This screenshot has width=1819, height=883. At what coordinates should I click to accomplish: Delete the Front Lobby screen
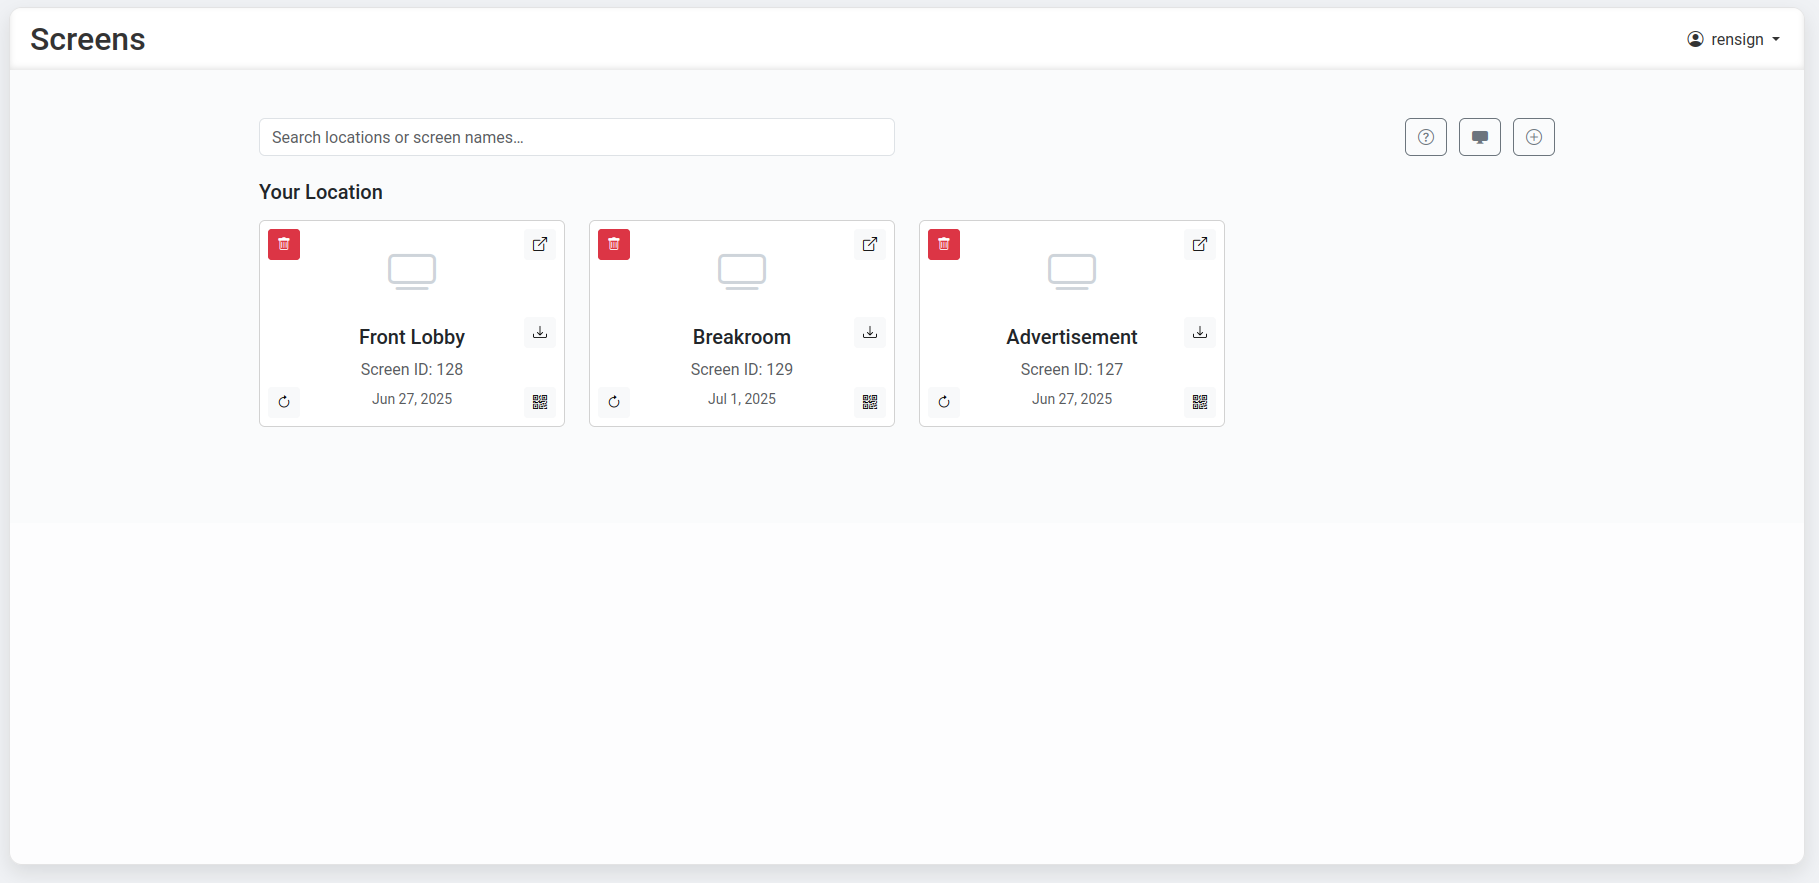[284, 244]
